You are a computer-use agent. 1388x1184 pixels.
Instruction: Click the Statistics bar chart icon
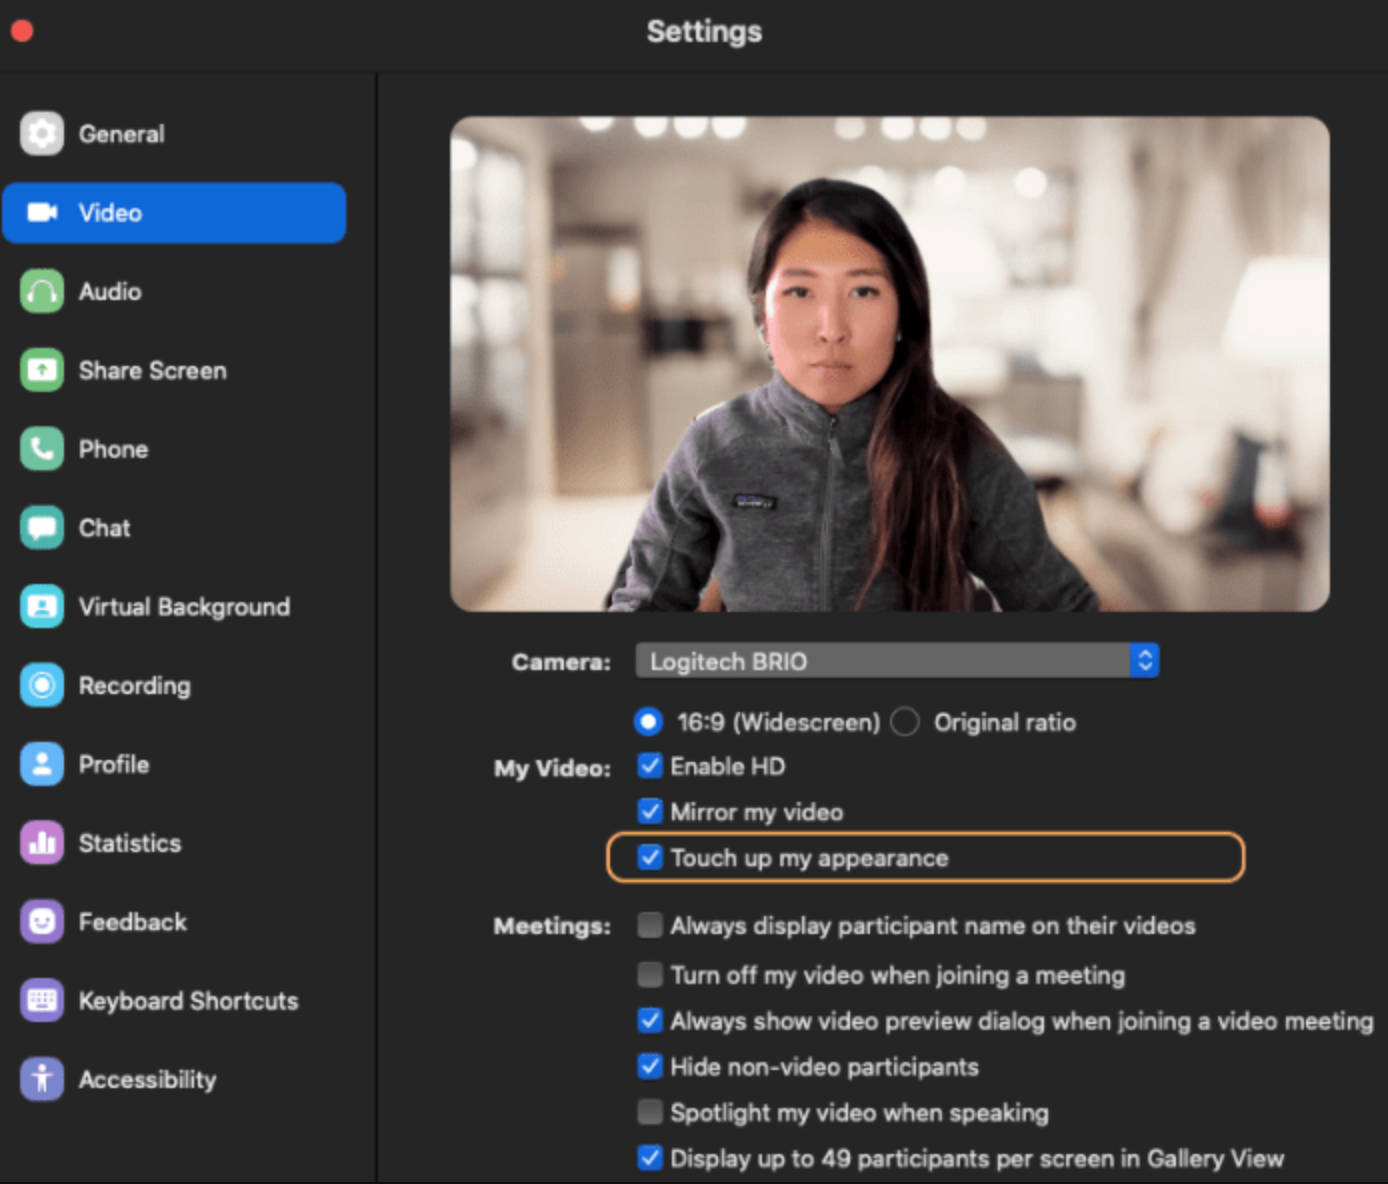click(42, 843)
